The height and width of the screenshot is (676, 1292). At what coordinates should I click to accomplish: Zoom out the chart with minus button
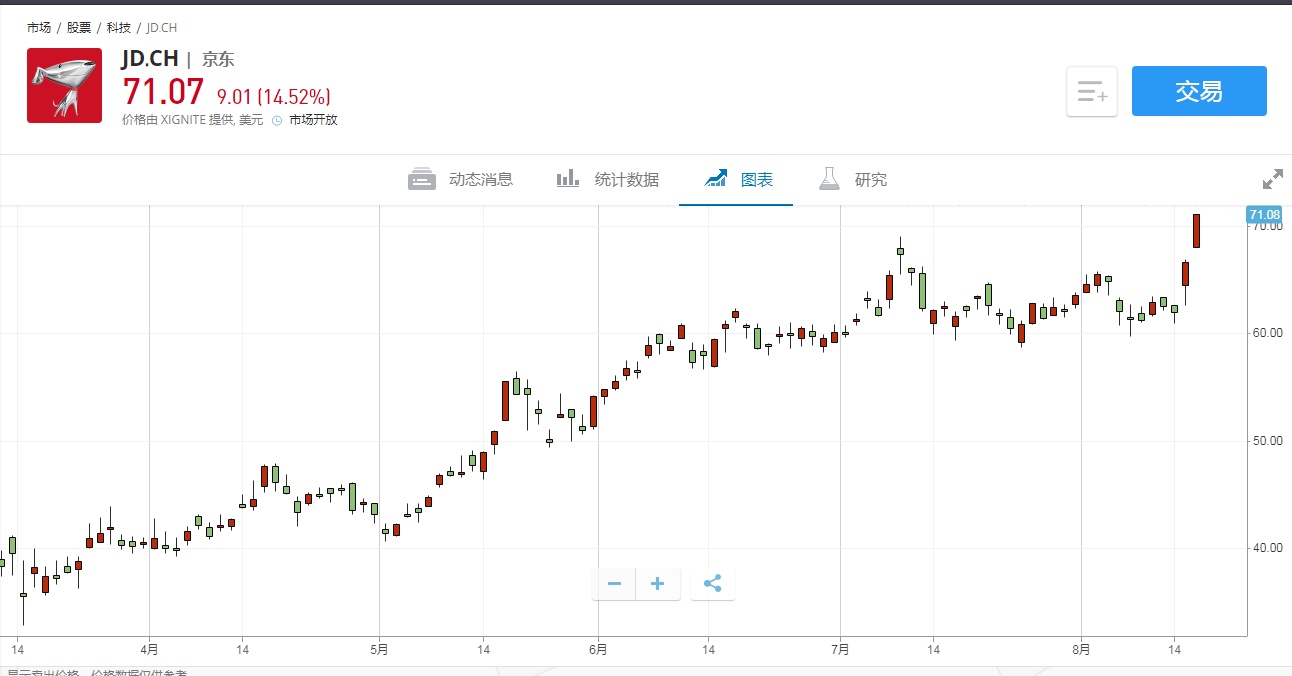[x=614, y=584]
